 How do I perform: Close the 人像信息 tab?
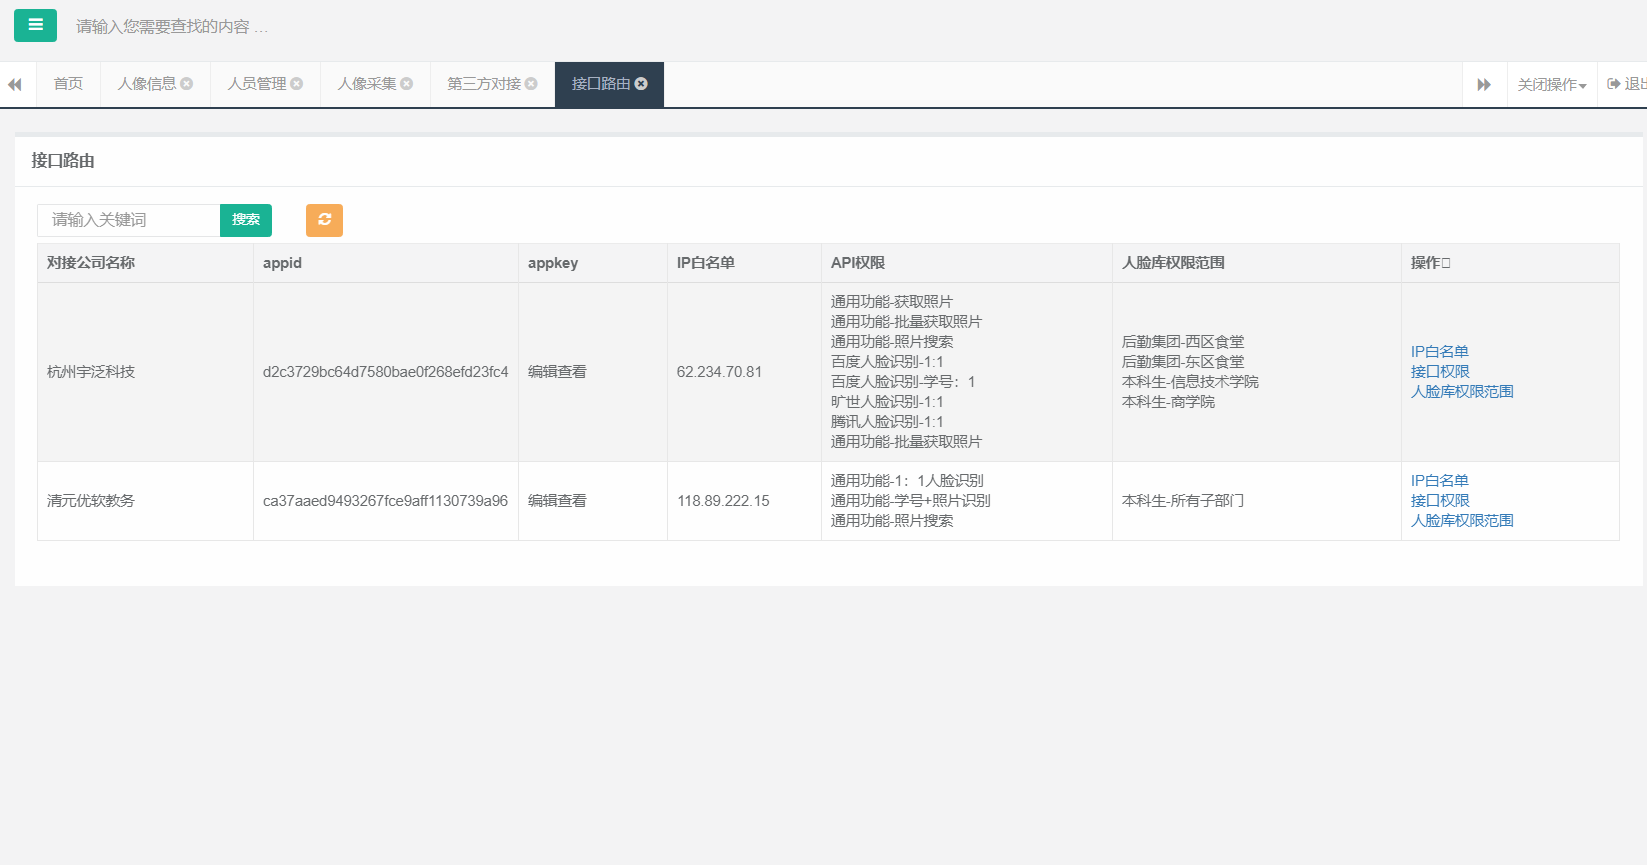point(187,84)
